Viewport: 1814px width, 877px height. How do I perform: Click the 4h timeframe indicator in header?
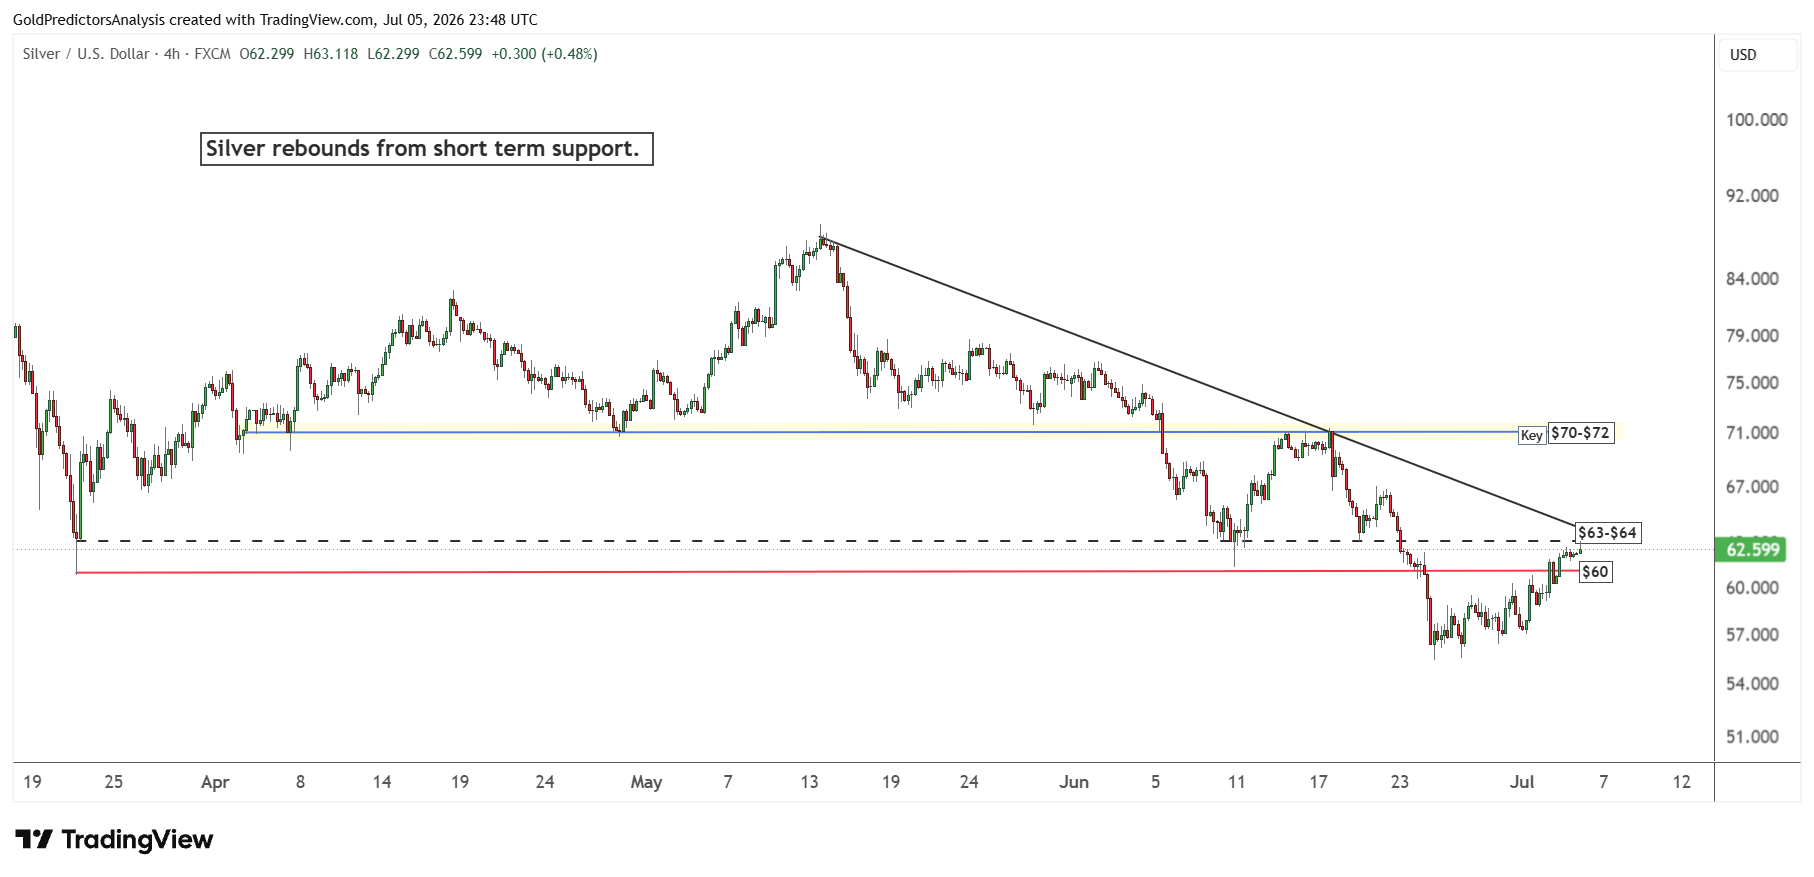[x=172, y=54]
